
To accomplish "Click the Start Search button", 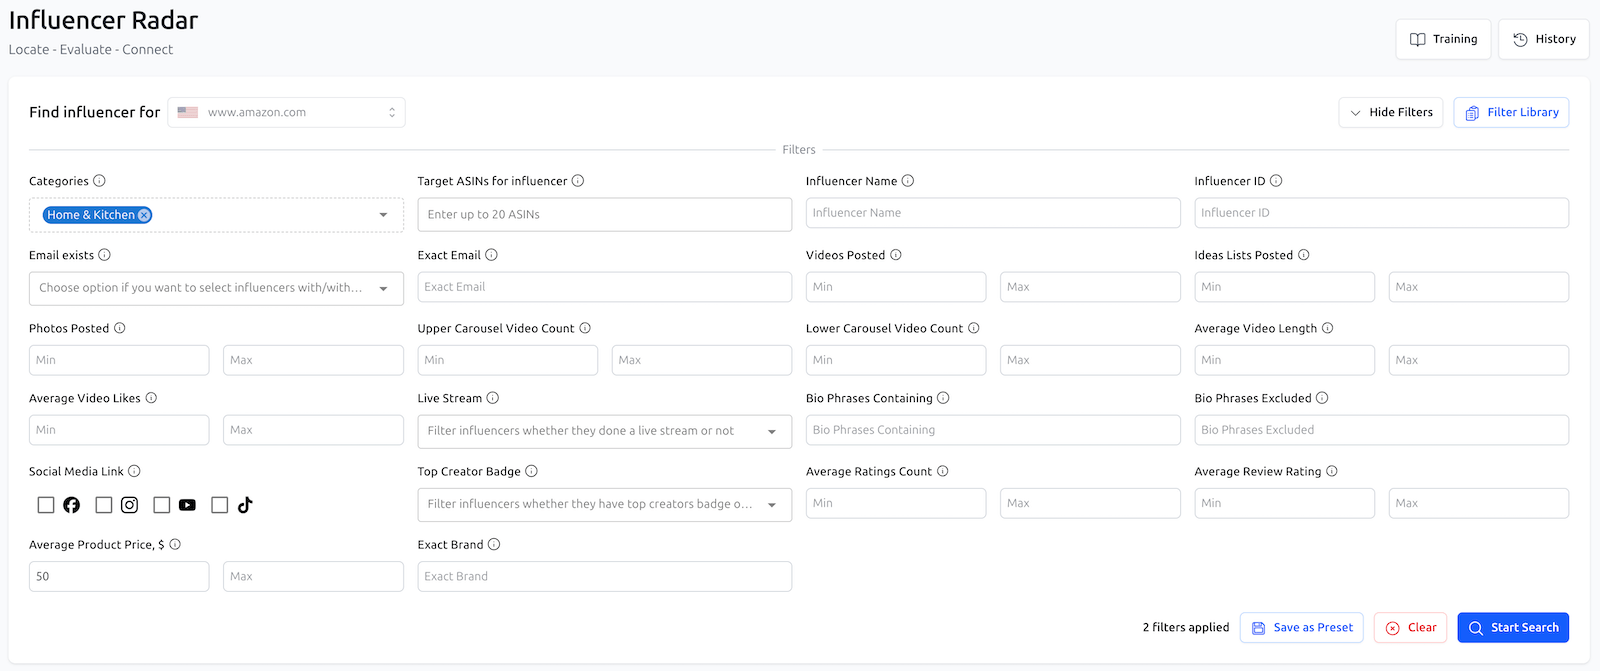I will click(1512, 628).
